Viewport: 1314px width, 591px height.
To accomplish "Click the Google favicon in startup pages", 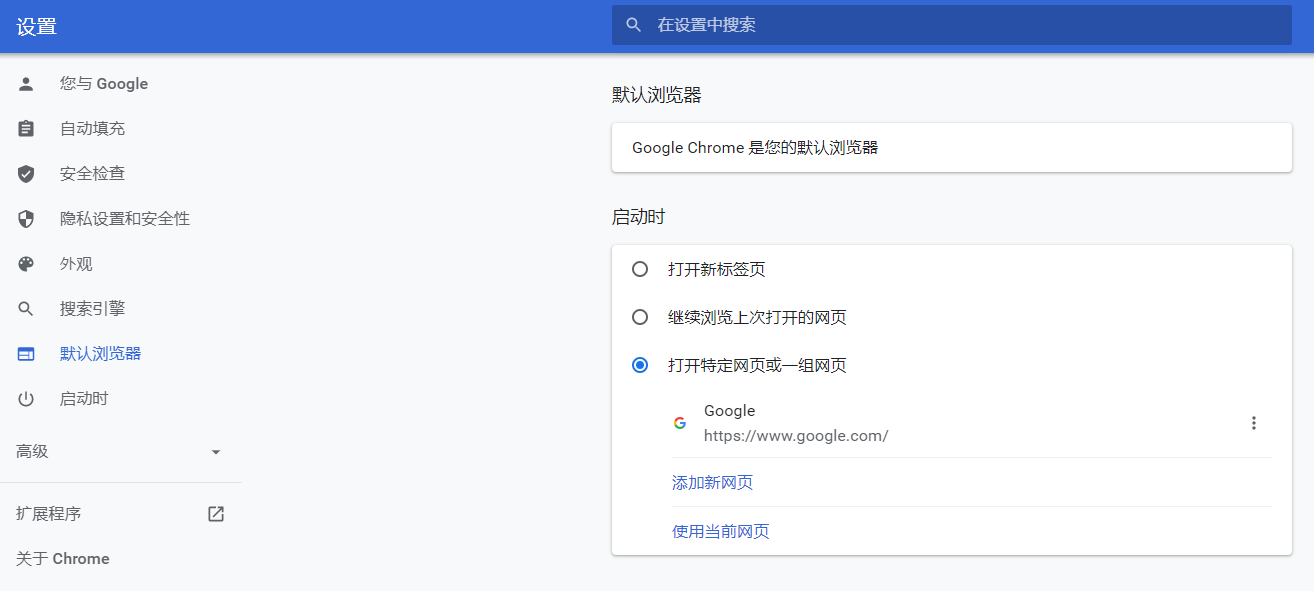I will [680, 423].
